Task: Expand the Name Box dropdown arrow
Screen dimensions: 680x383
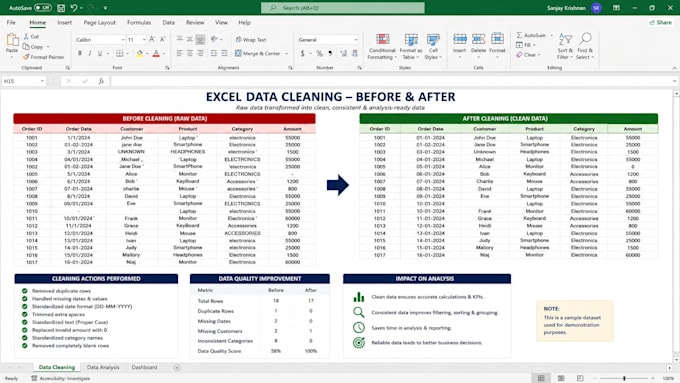Action: (42, 81)
